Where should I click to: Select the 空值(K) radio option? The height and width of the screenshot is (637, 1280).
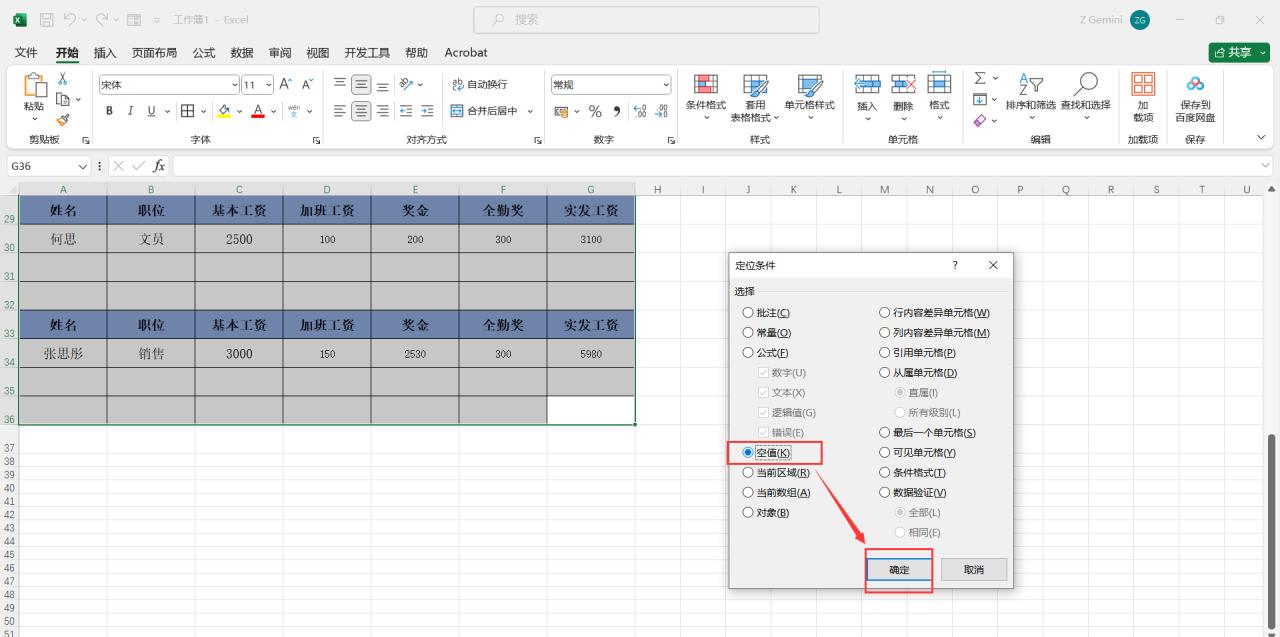(766, 453)
